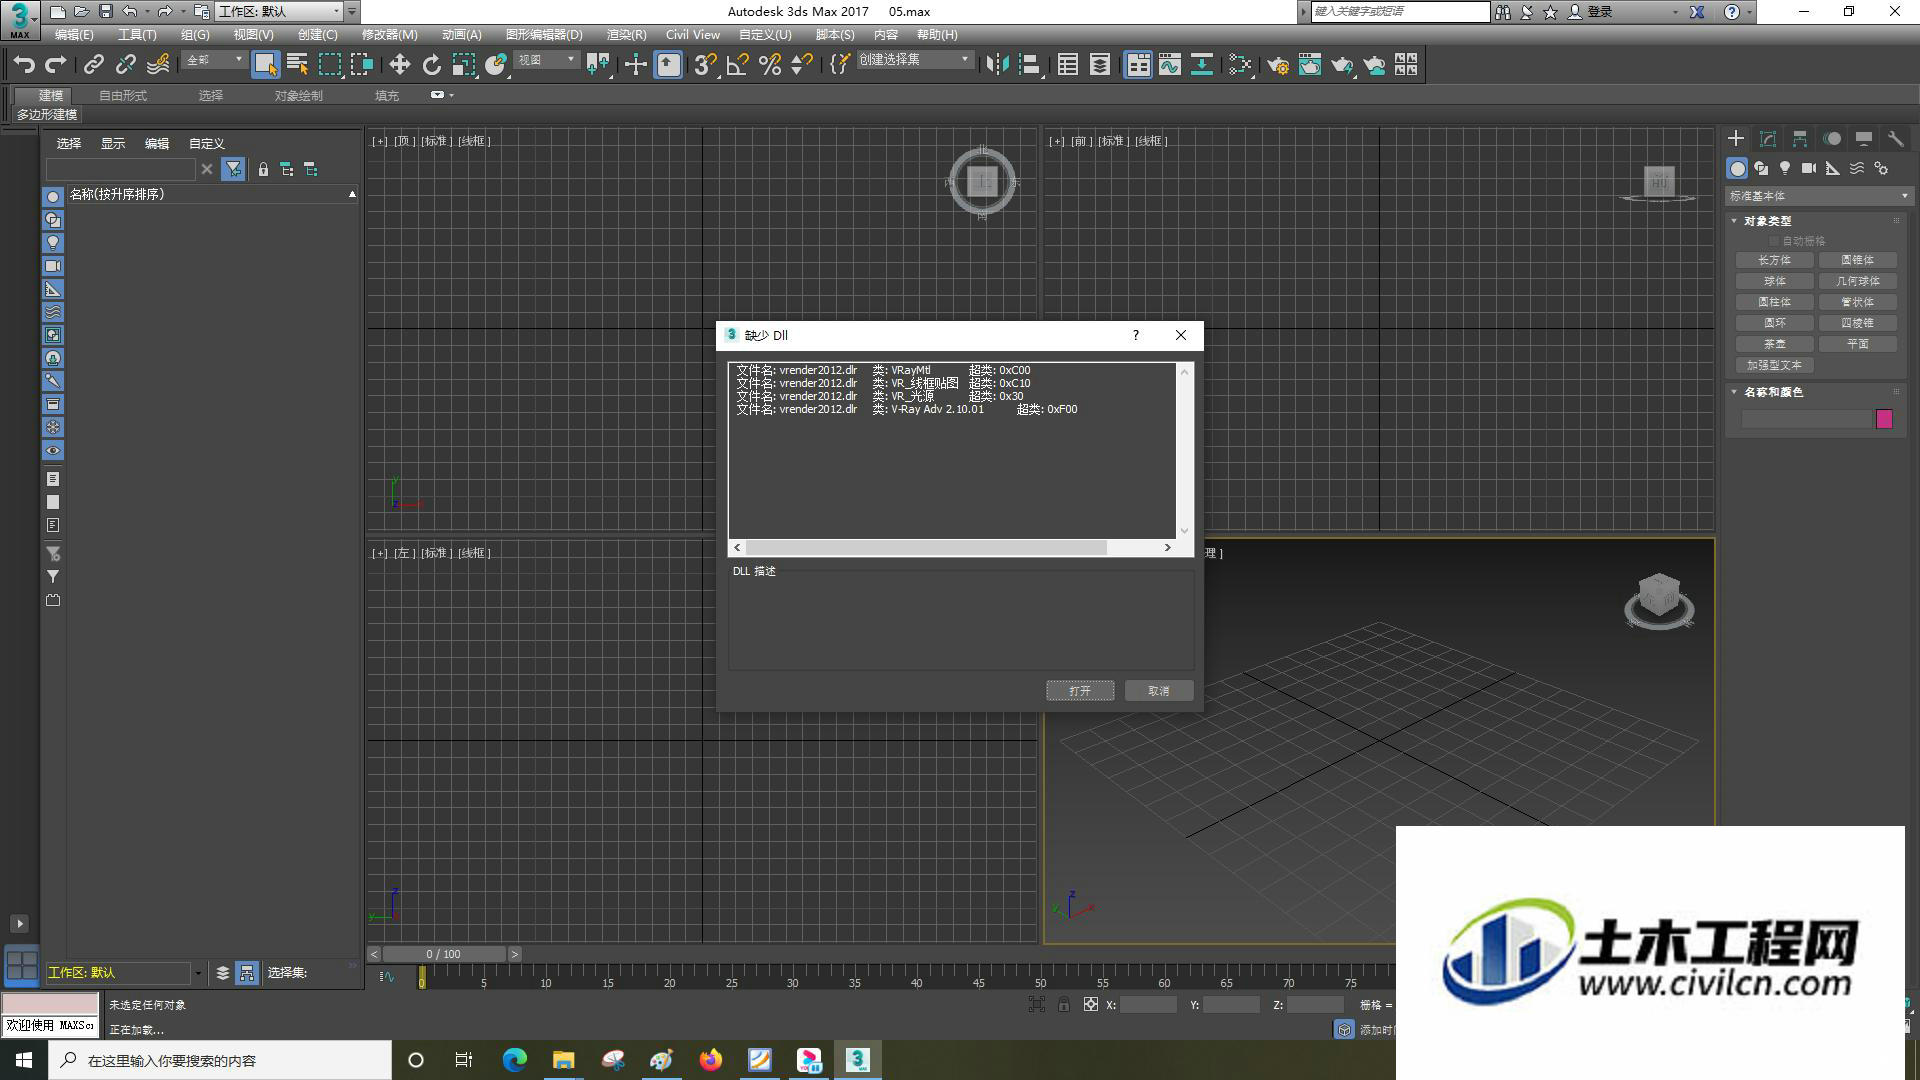Open the magenta object color swatch
Viewport: 1920px width, 1080px height.
[x=1884, y=419]
